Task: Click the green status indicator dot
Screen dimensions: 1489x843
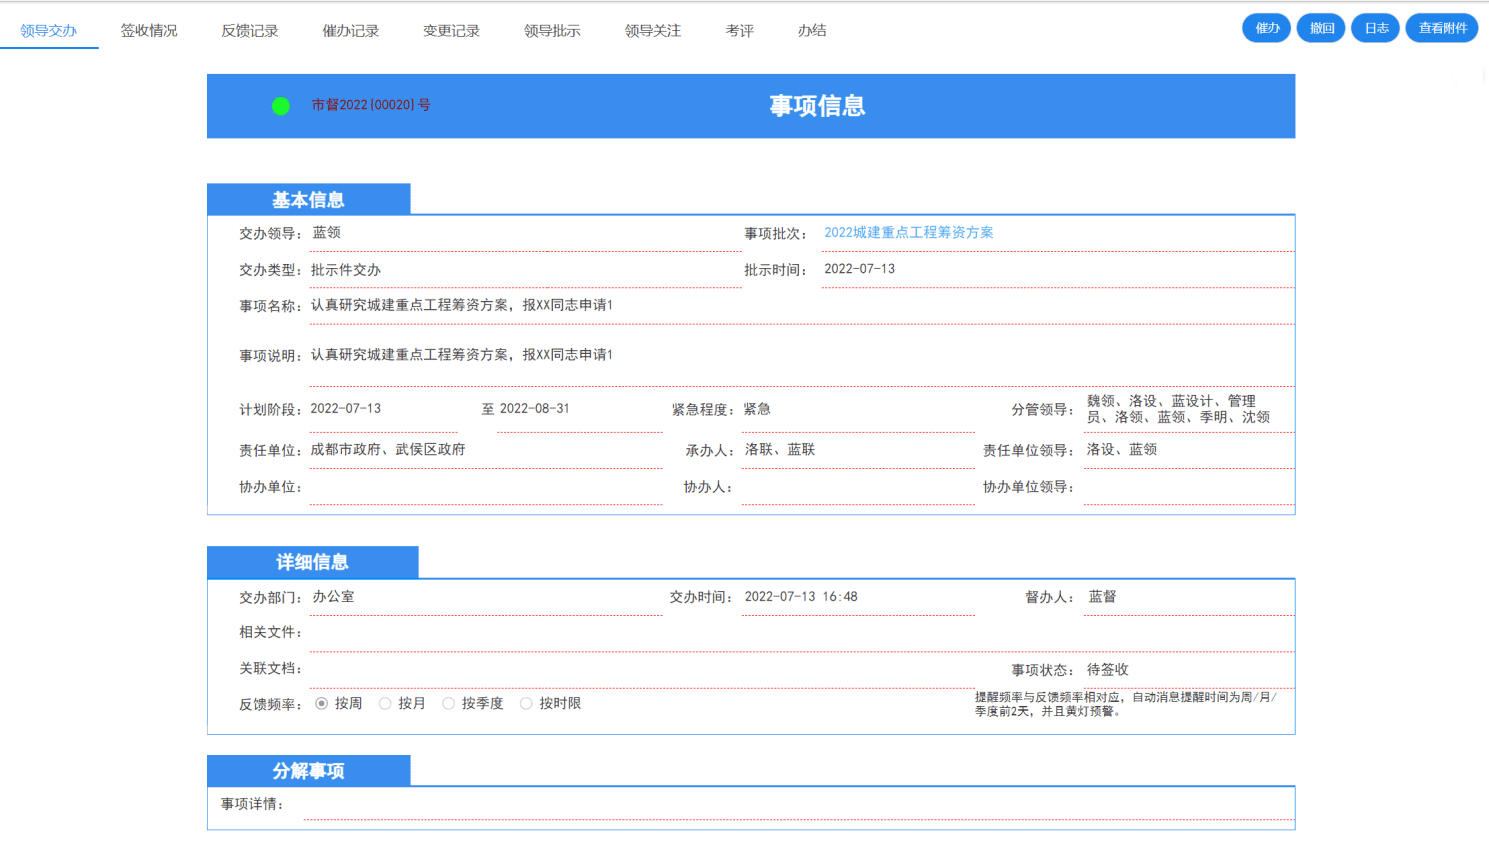Action: click(281, 106)
